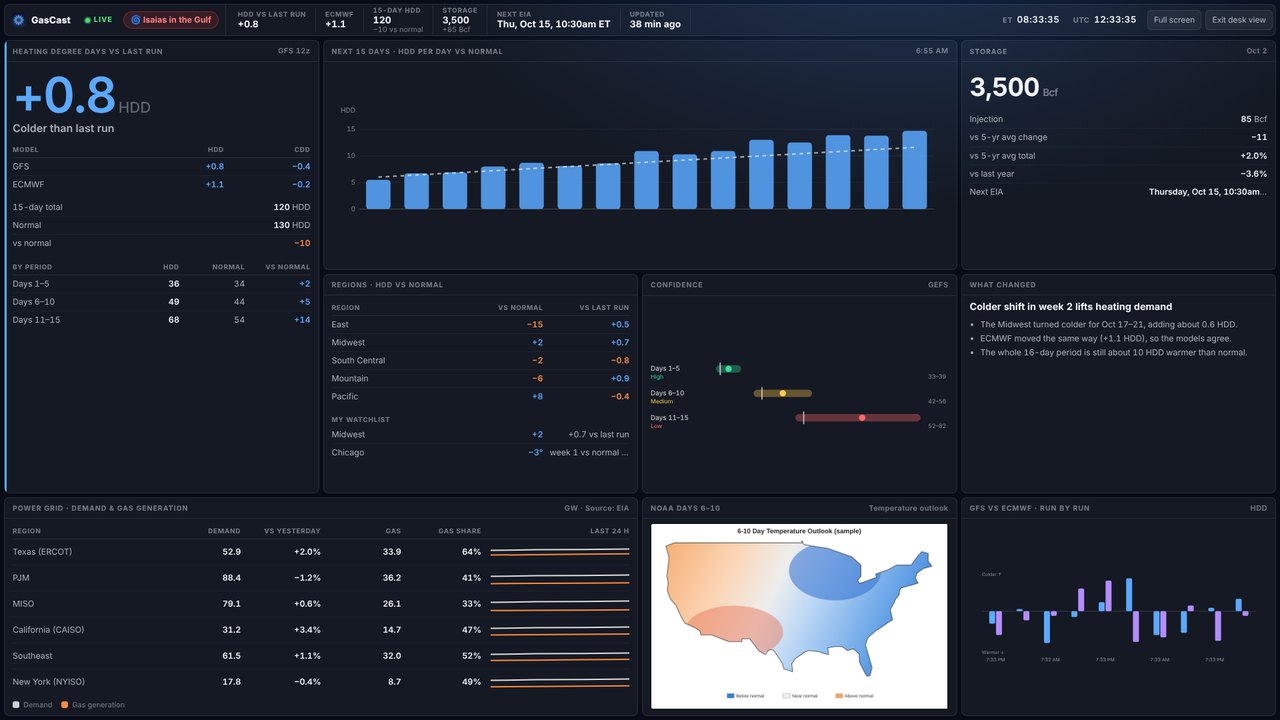Click the vs last year −3.6% row
1280x720 pixels.
coord(1118,174)
